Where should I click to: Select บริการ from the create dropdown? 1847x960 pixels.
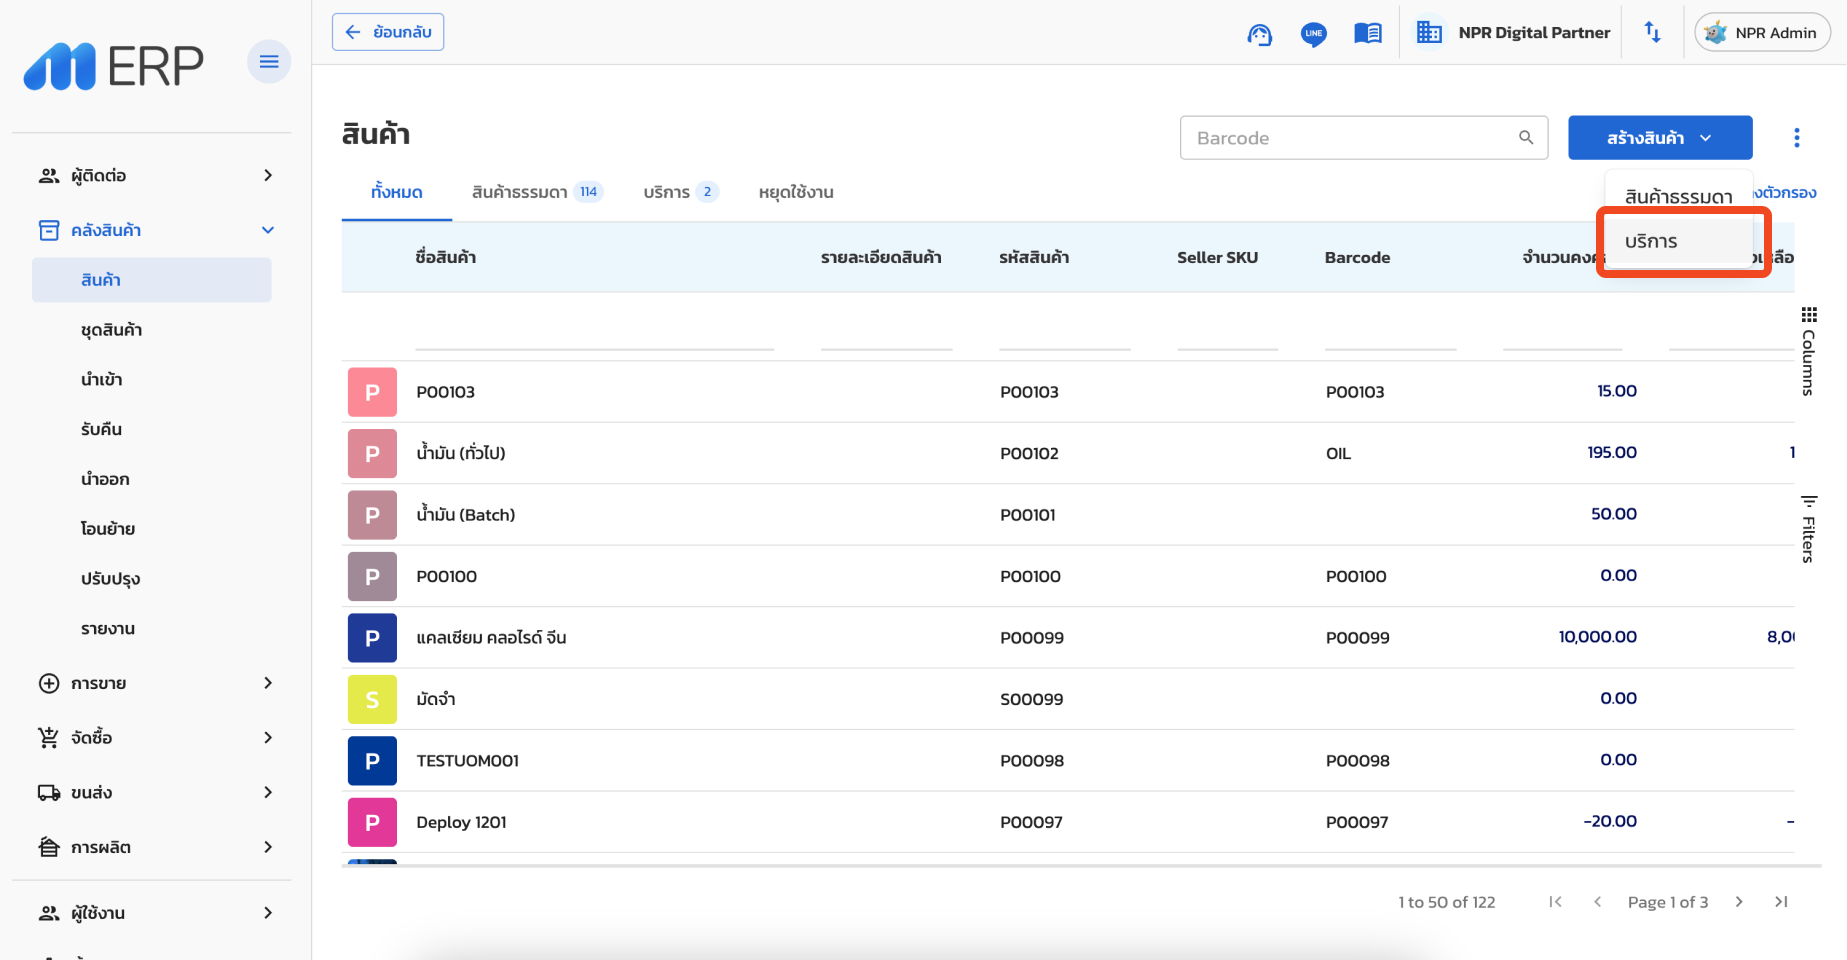pyautogui.click(x=1651, y=242)
